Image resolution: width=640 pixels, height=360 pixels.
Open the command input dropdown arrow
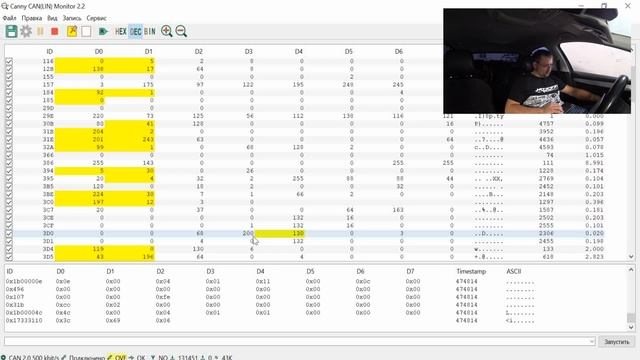(x=591, y=342)
